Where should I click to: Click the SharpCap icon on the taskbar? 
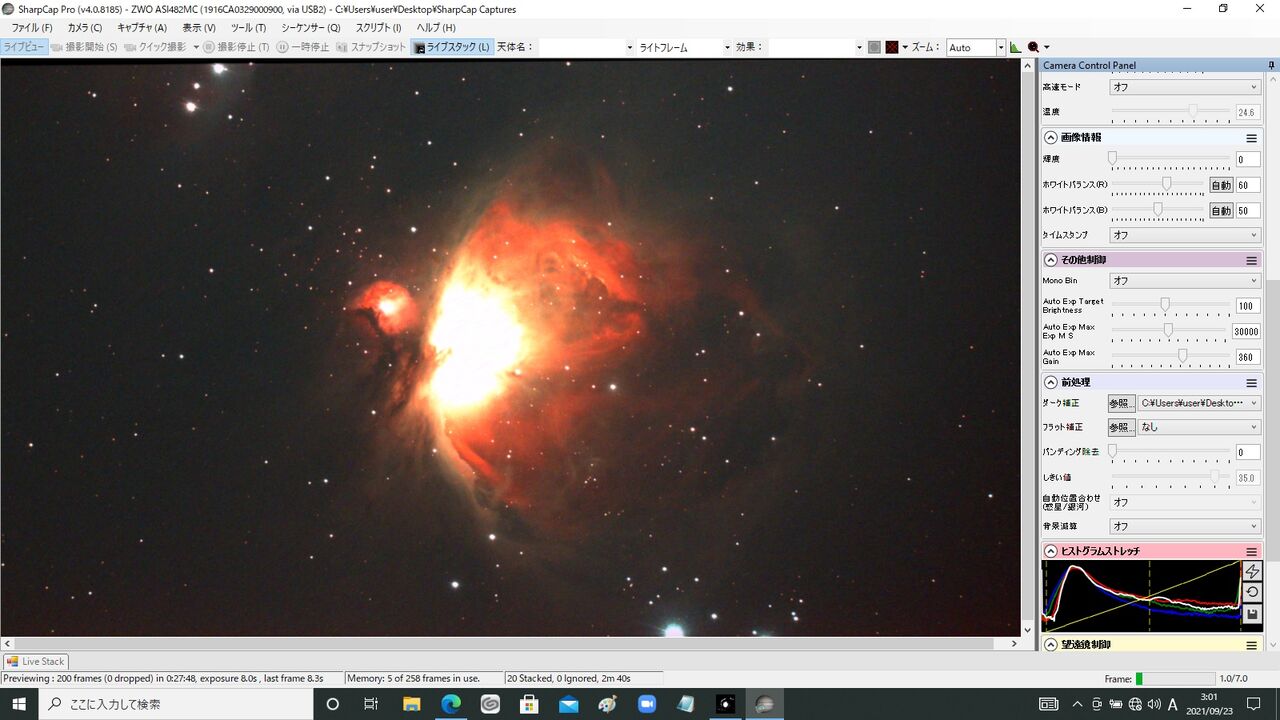coord(764,704)
